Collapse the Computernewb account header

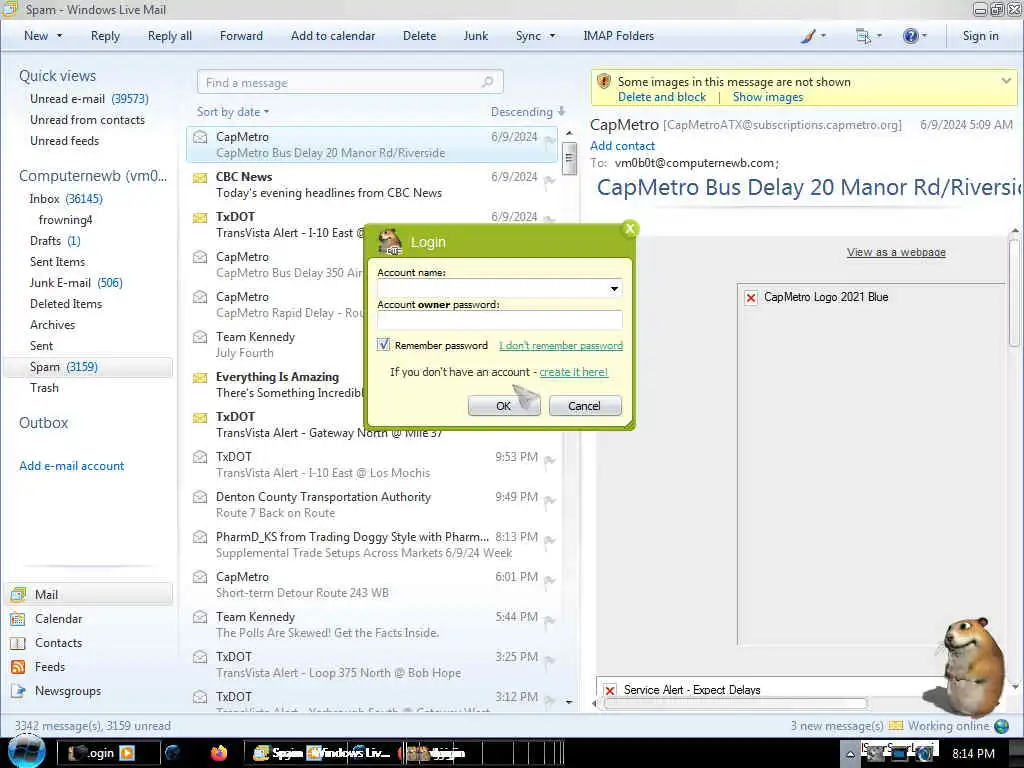click(x=93, y=176)
